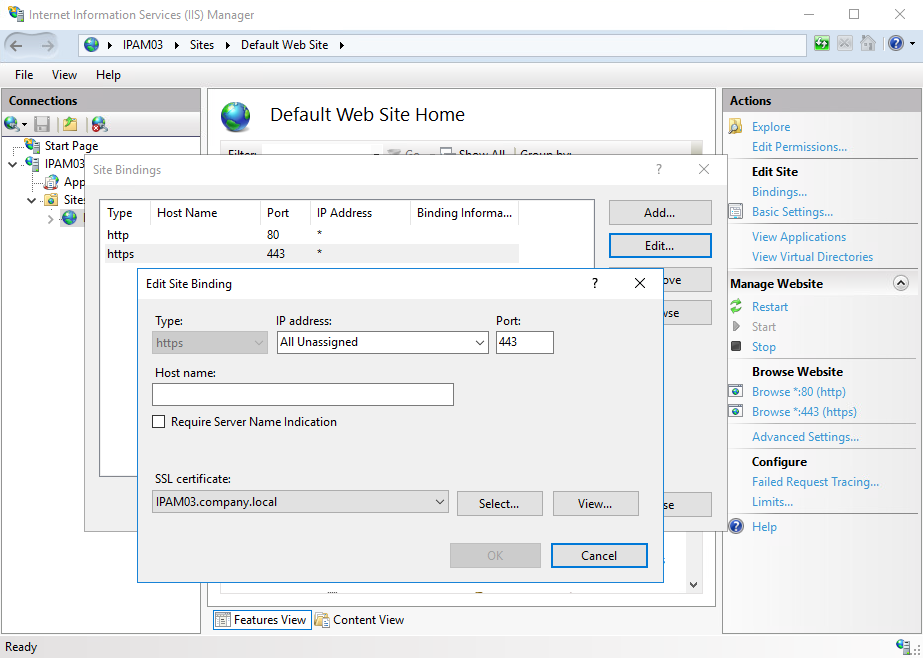Click the Delete Connection icon with red X

[x=98, y=124]
